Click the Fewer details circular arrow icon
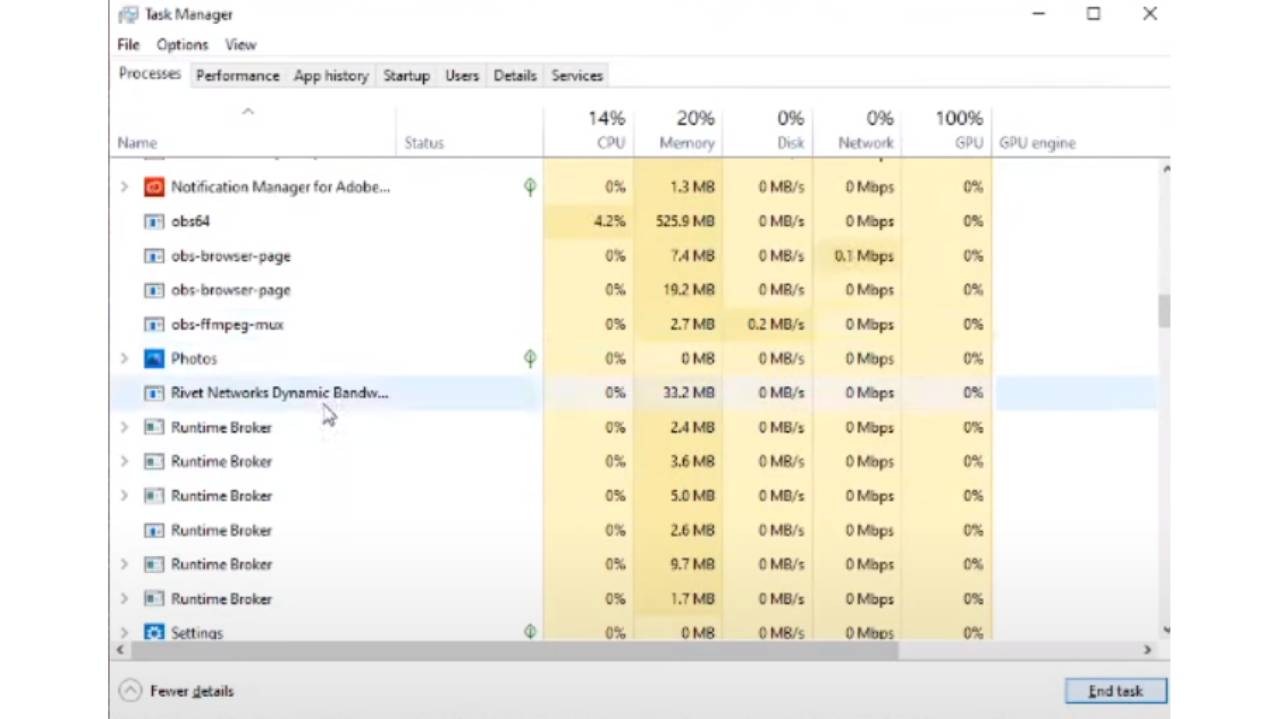The width and height of the screenshot is (1280, 719). pyautogui.click(x=130, y=691)
